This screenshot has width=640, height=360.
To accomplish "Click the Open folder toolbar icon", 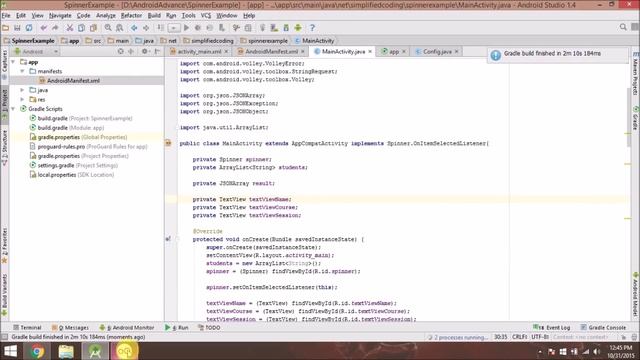I will pyautogui.click(x=5, y=28).
